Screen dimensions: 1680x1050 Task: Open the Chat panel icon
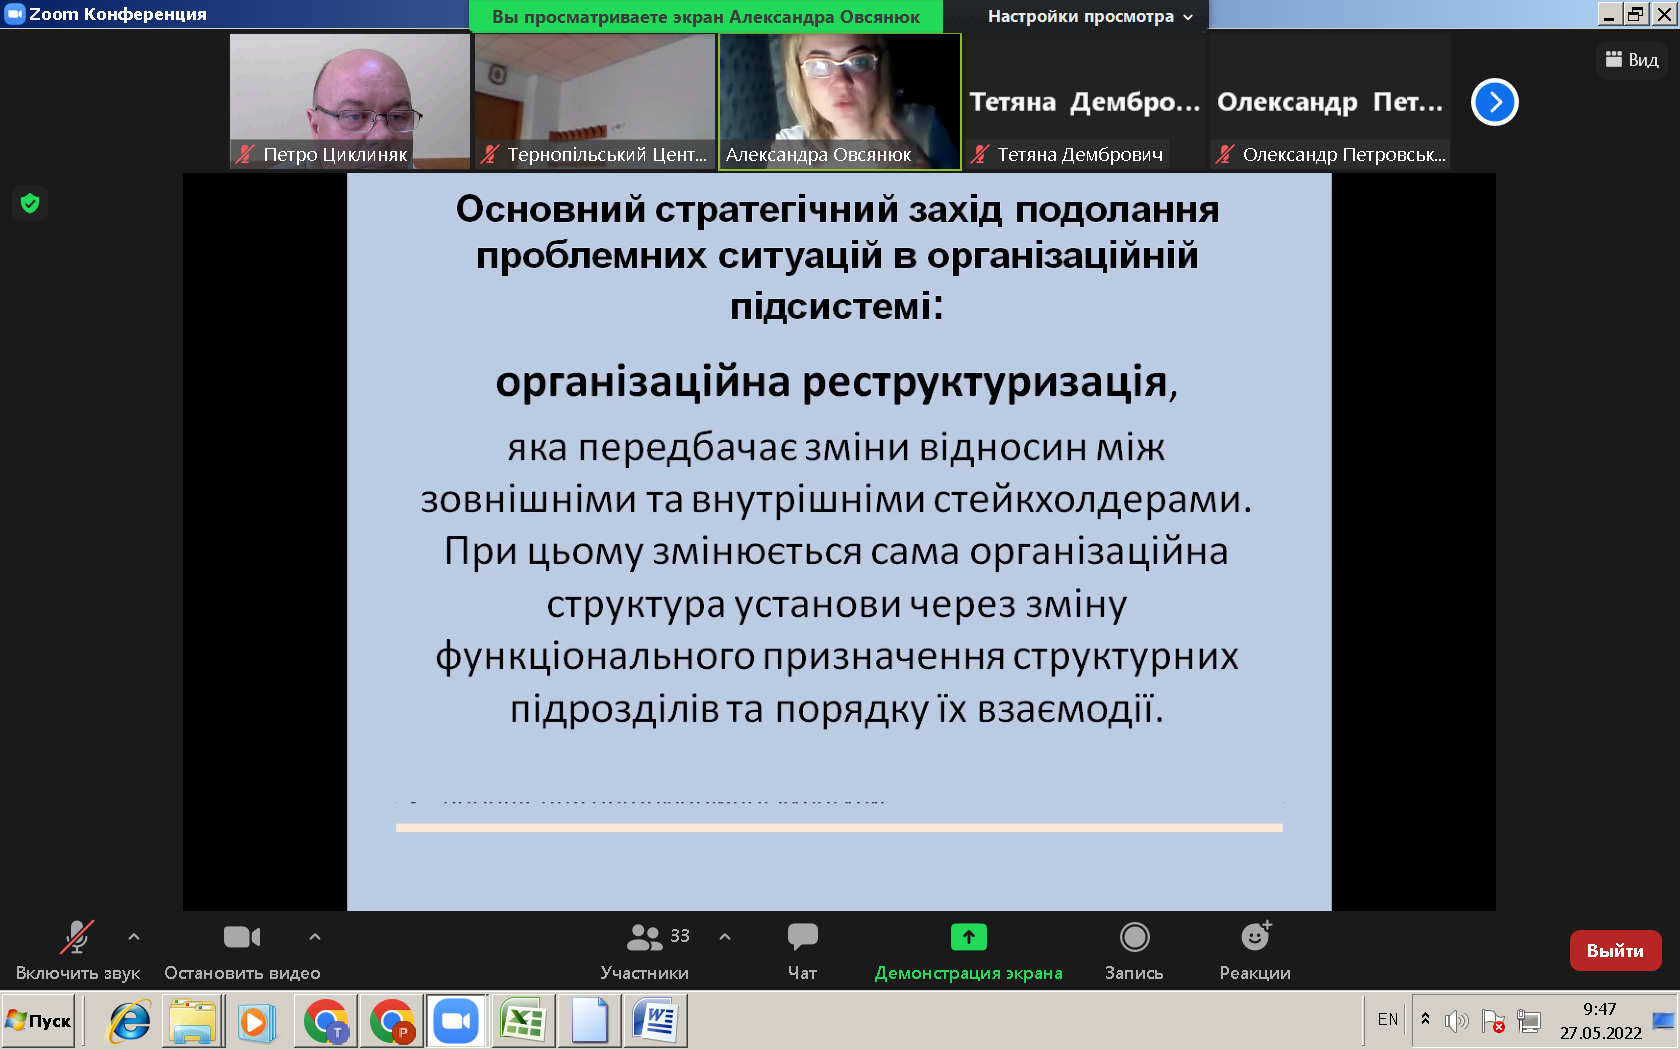click(x=802, y=937)
